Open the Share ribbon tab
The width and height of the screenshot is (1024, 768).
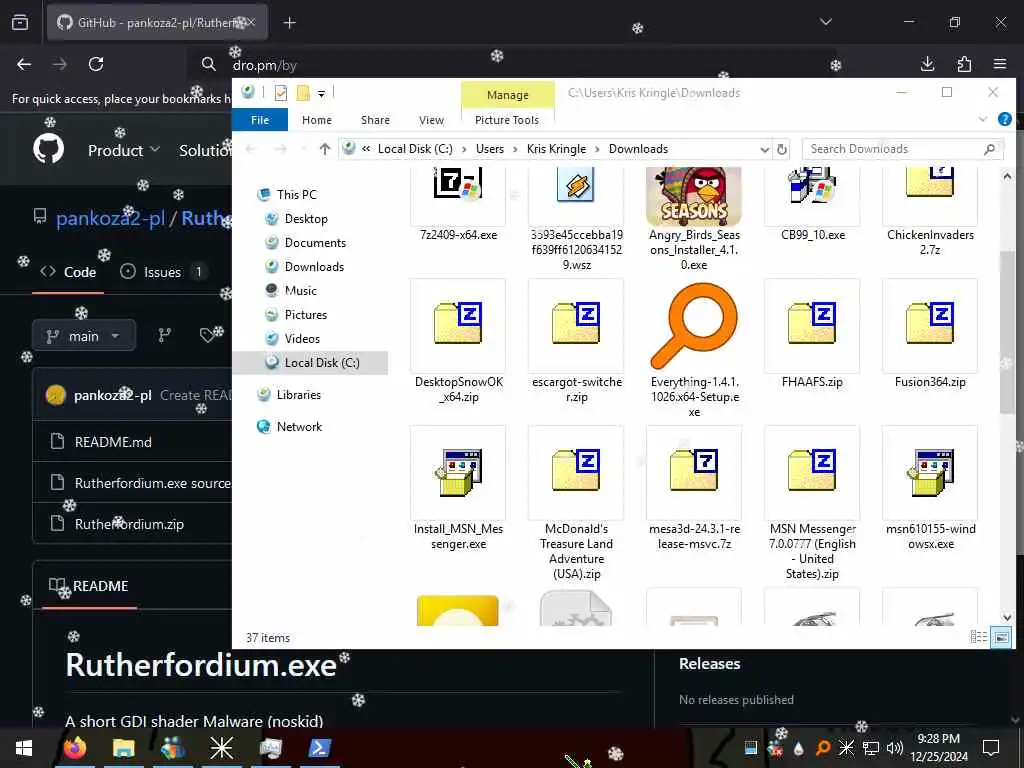375,120
